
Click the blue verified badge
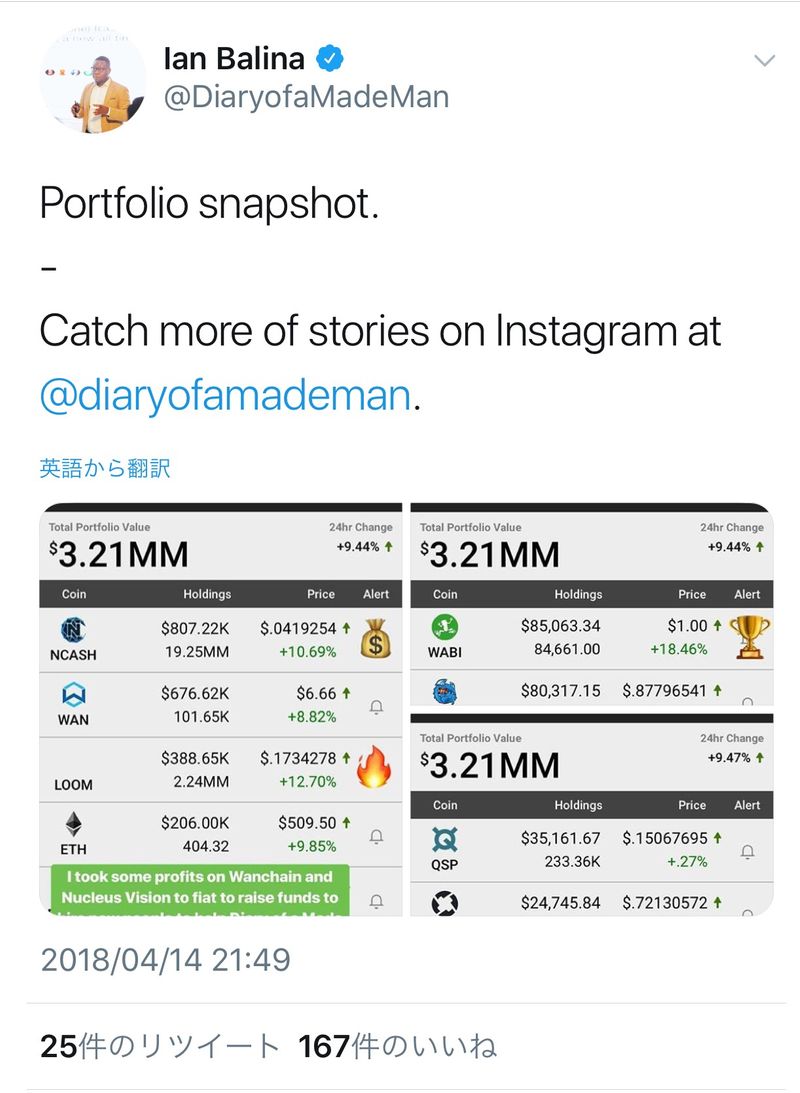[x=331, y=60]
